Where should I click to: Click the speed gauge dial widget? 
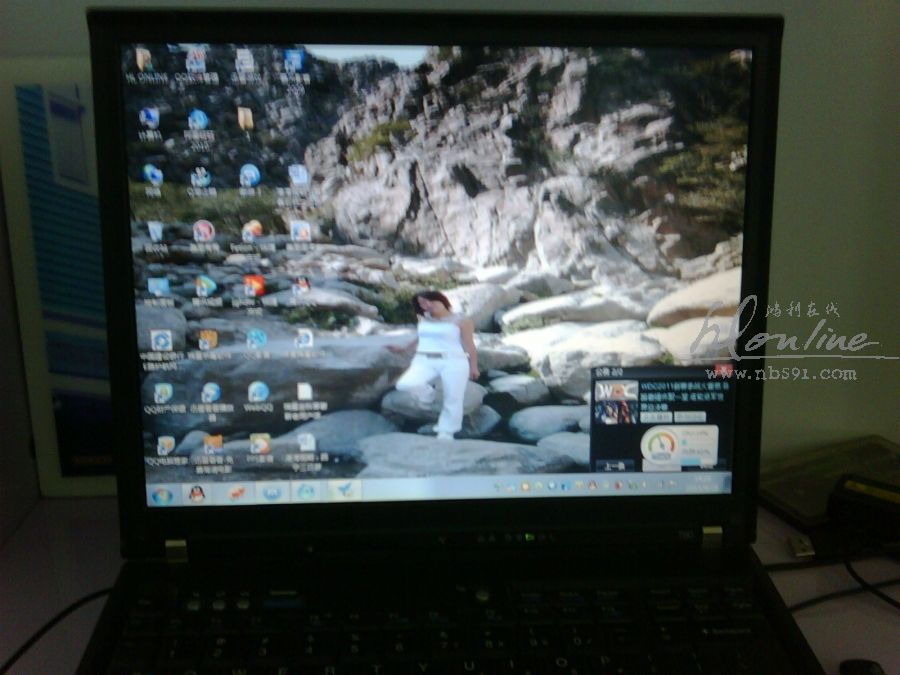(x=661, y=445)
